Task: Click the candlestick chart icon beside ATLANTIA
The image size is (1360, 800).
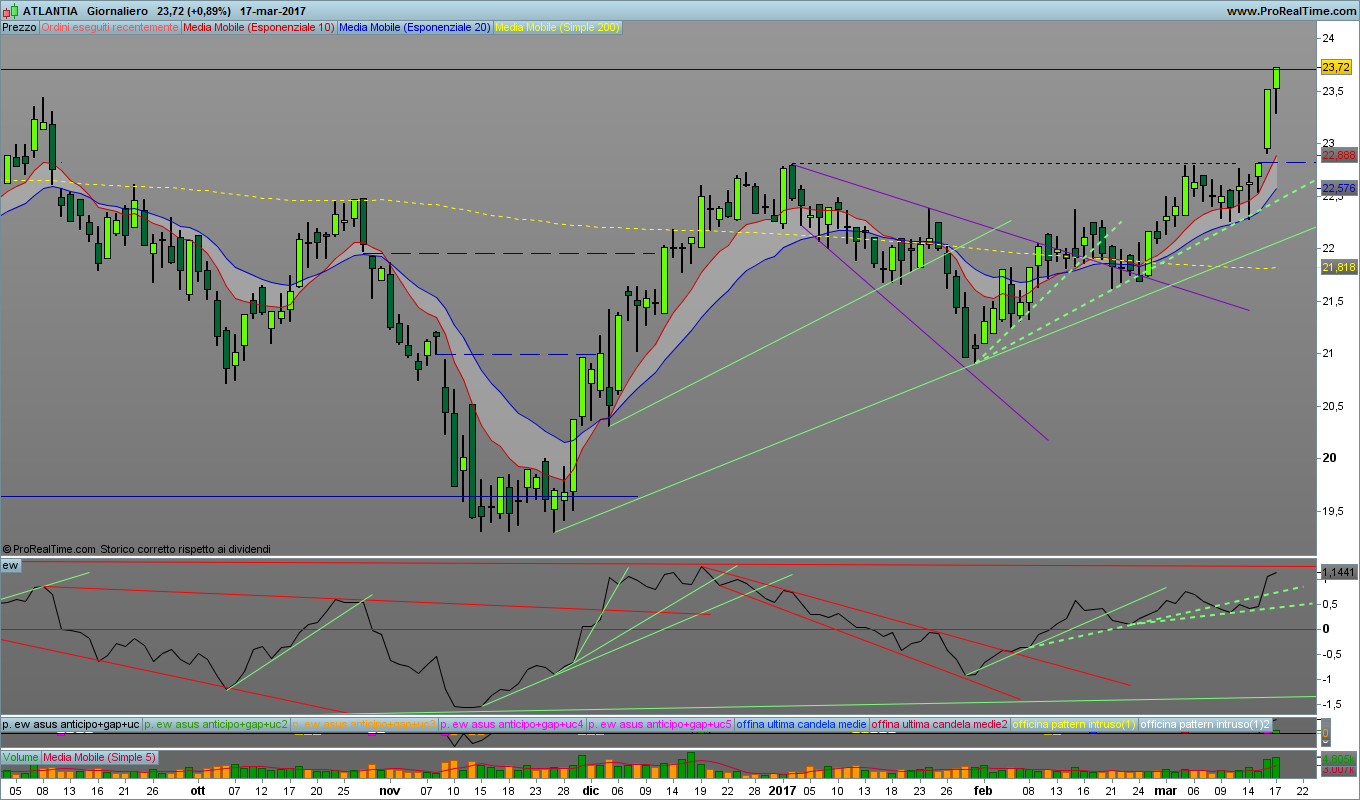Action: point(10,10)
